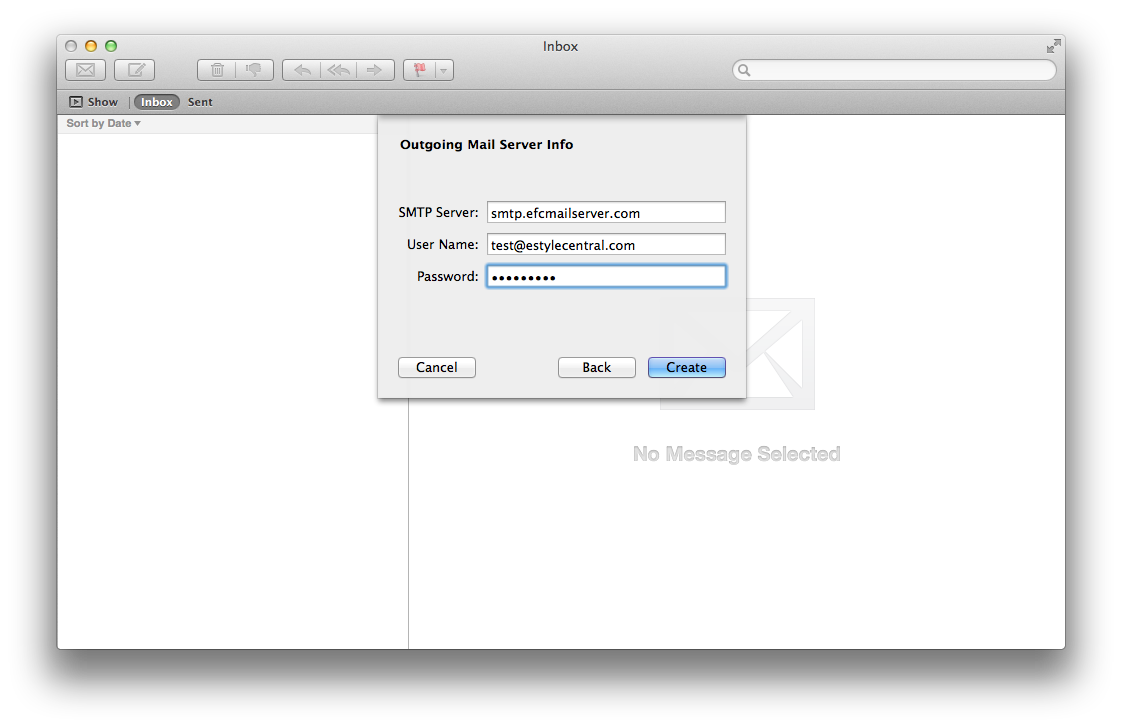Click Create to finish account
Viewport: 1122px width, 728px height.
pos(686,367)
